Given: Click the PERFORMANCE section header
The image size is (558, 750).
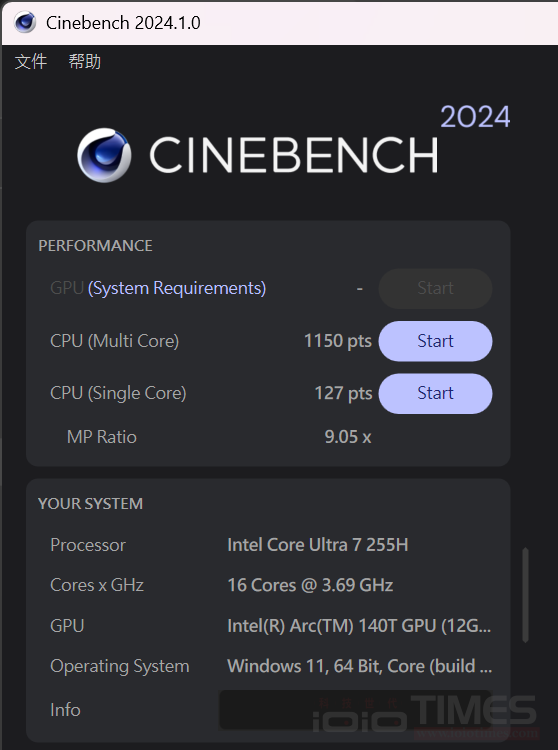Looking at the screenshot, I should 95,246.
